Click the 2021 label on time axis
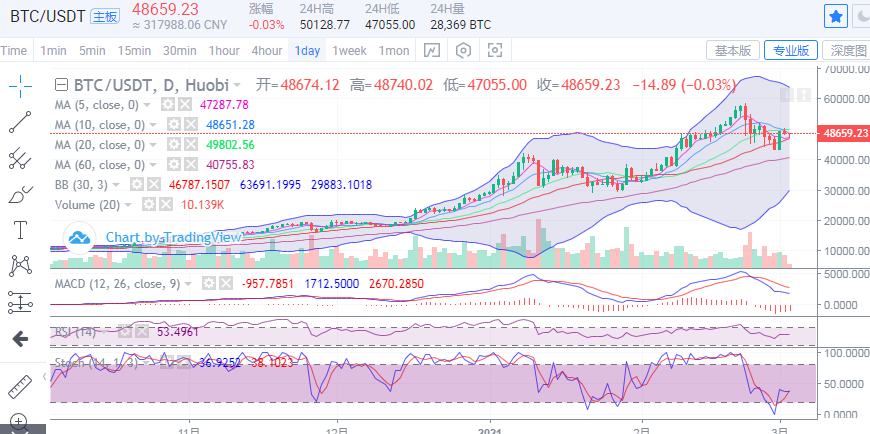 490,430
